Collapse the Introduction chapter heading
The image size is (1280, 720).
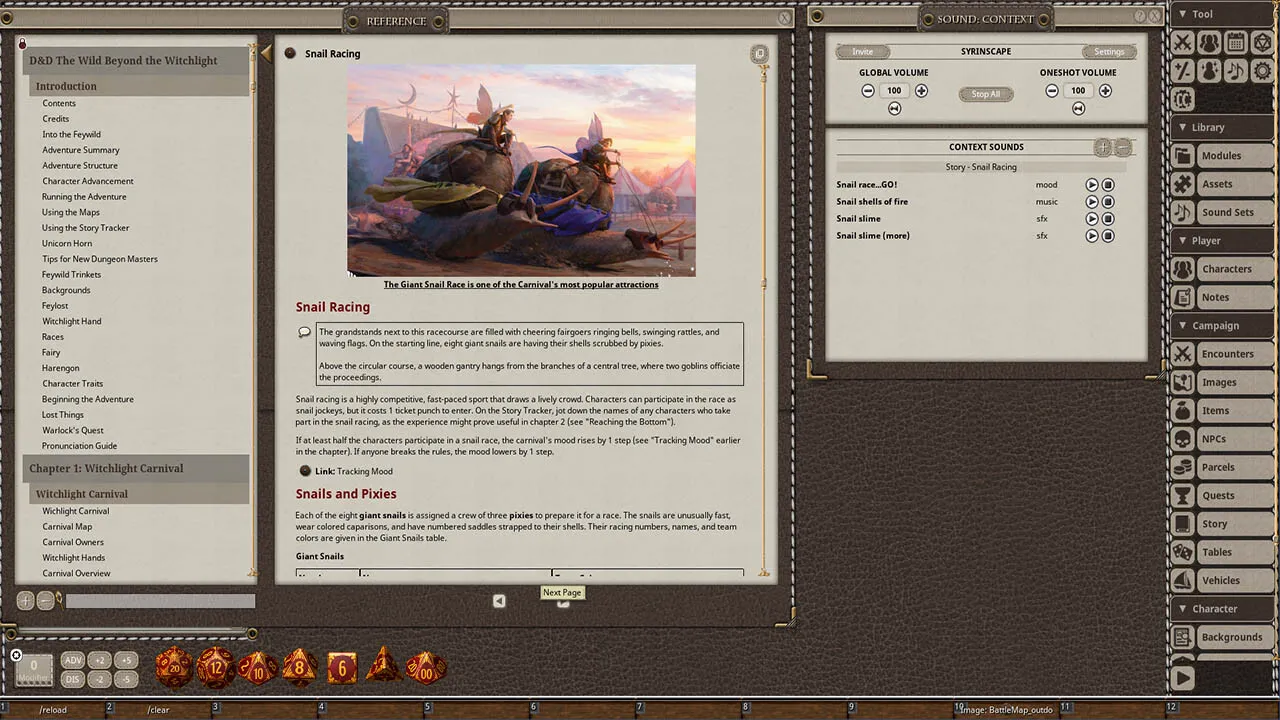(139, 86)
